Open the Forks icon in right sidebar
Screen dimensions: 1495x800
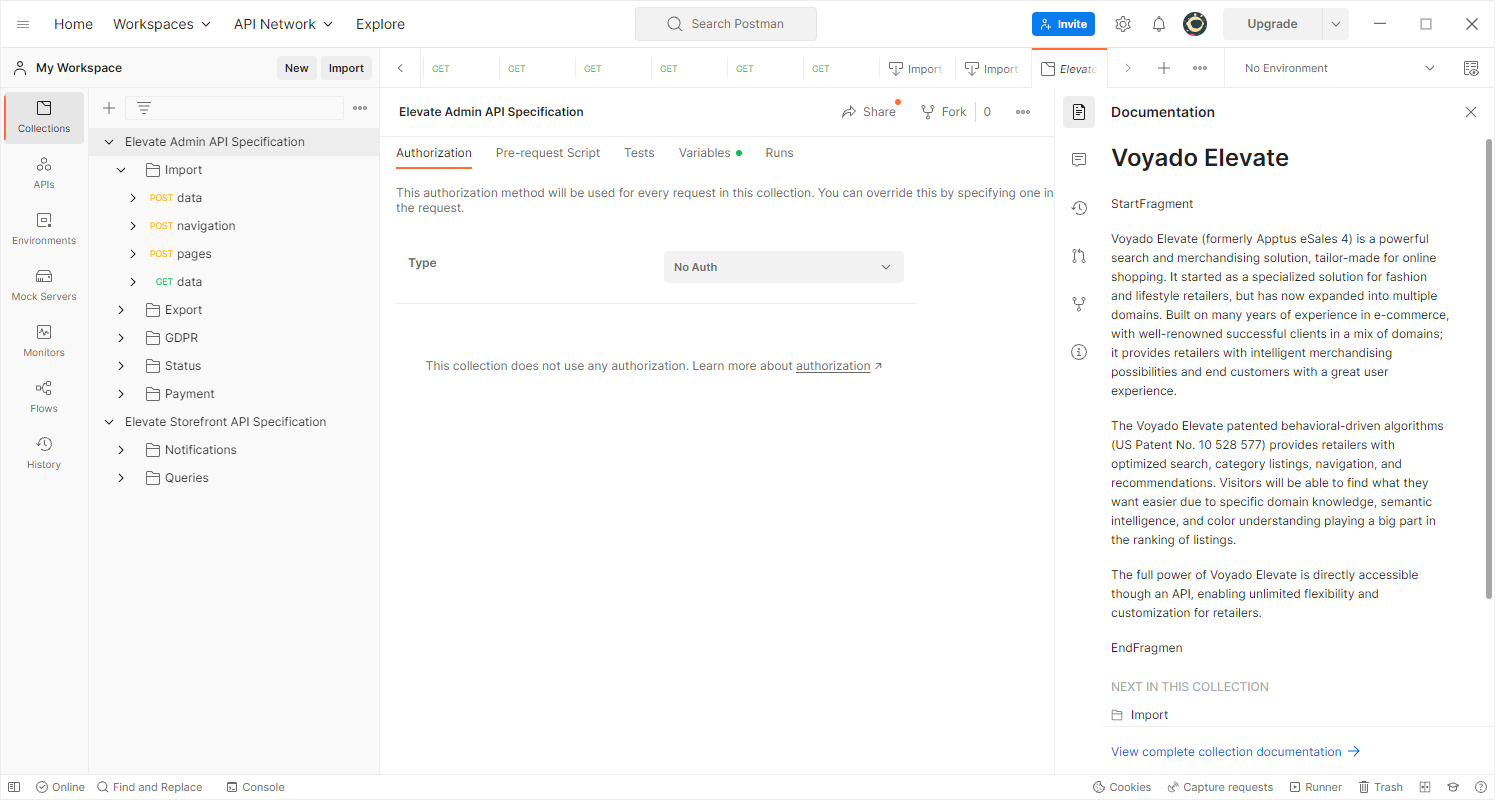[x=1079, y=304]
